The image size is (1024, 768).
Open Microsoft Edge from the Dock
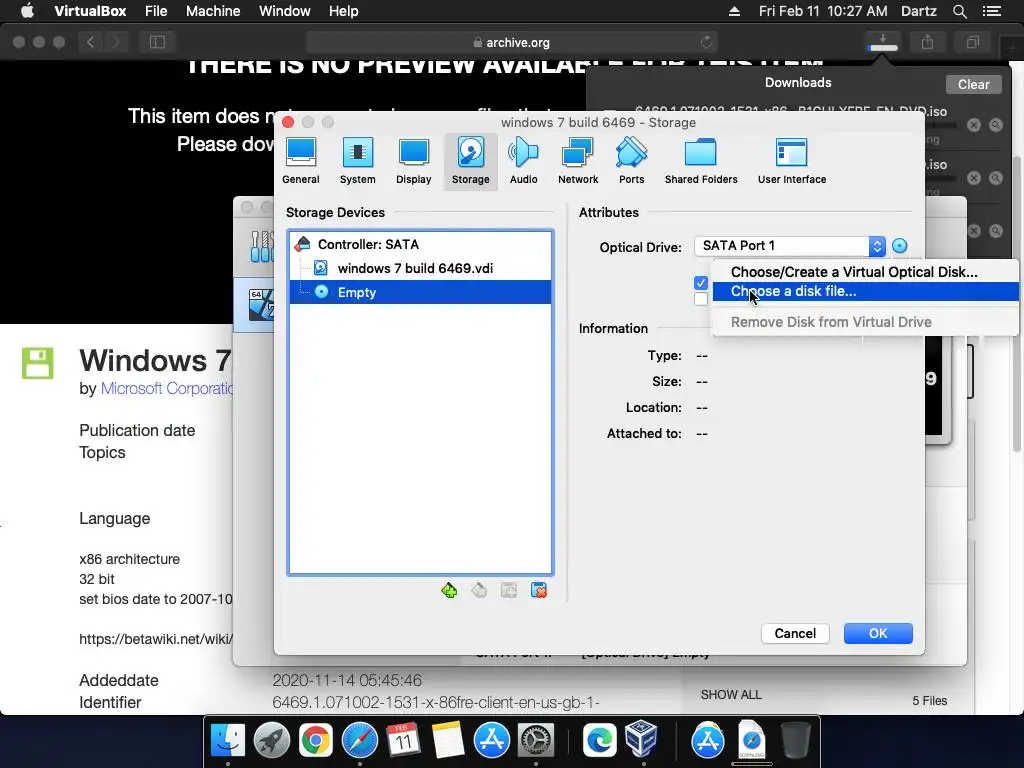pyautogui.click(x=599, y=740)
